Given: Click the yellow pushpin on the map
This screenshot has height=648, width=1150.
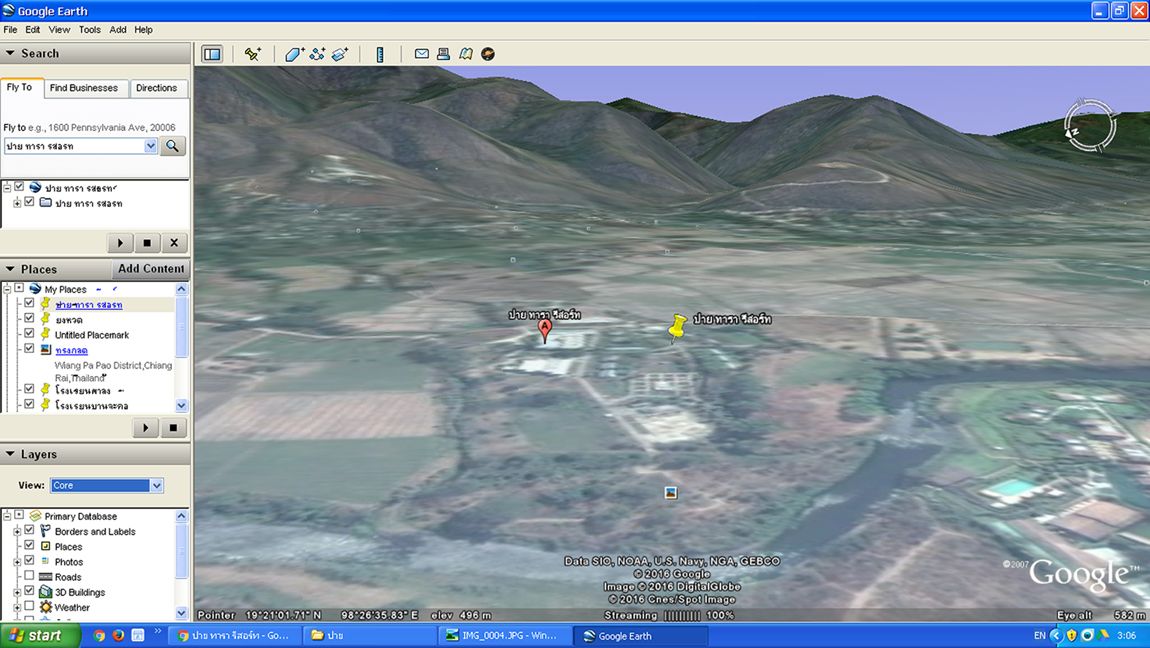Looking at the screenshot, I should click(x=677, y=327).
